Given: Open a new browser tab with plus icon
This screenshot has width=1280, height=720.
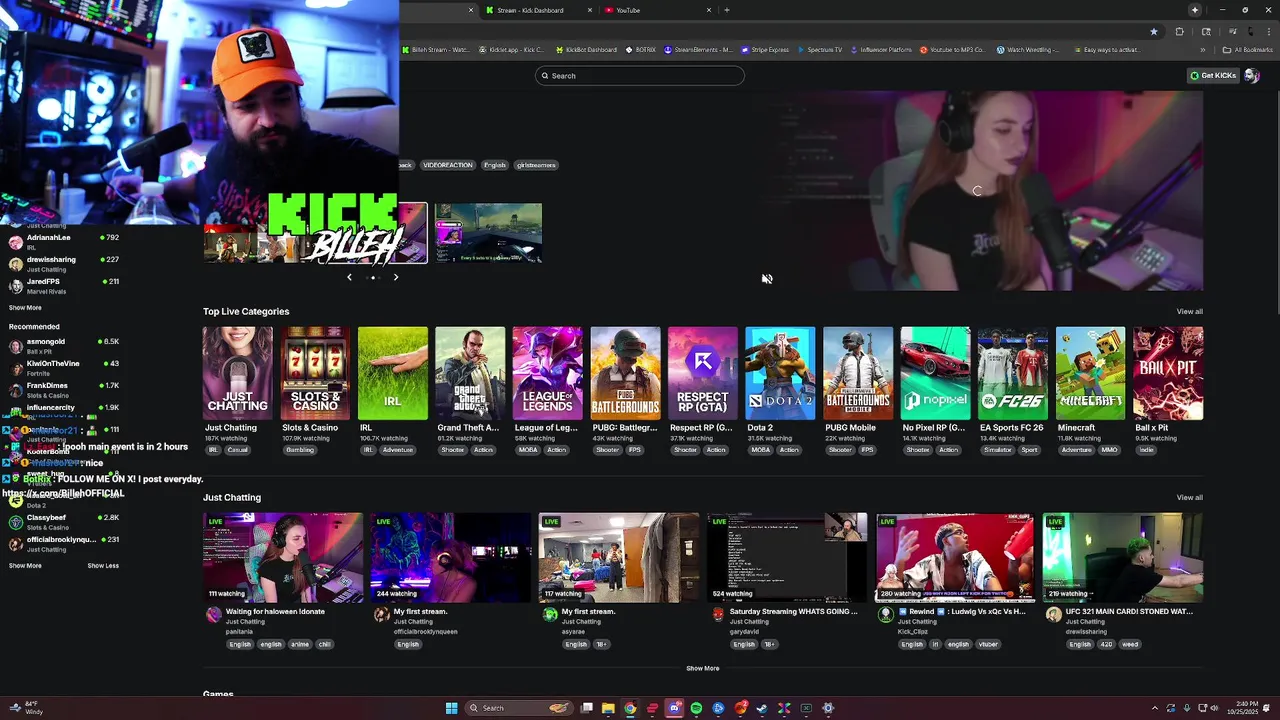Looking at the screenshot, I should [727, 10].
